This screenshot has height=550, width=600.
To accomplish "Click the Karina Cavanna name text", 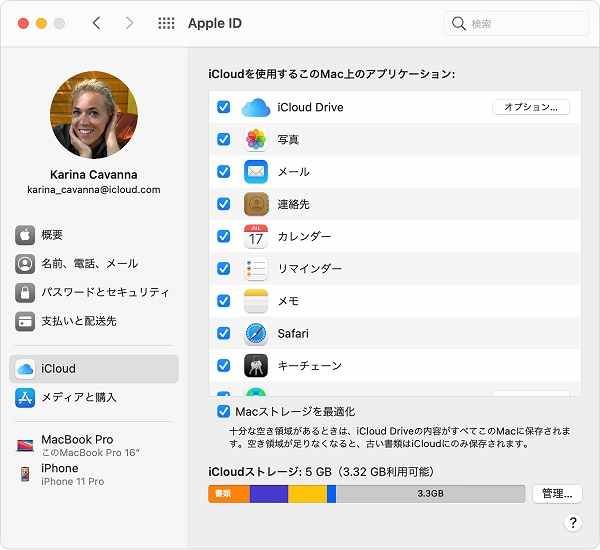I will 94,175.
